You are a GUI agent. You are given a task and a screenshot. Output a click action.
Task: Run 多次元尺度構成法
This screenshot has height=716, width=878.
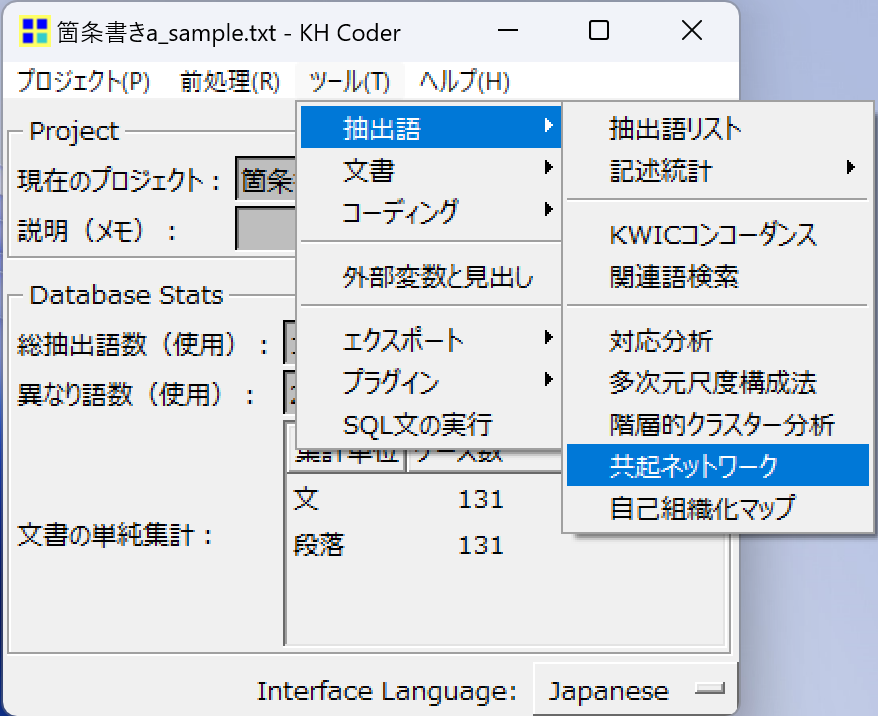point(718,382)
